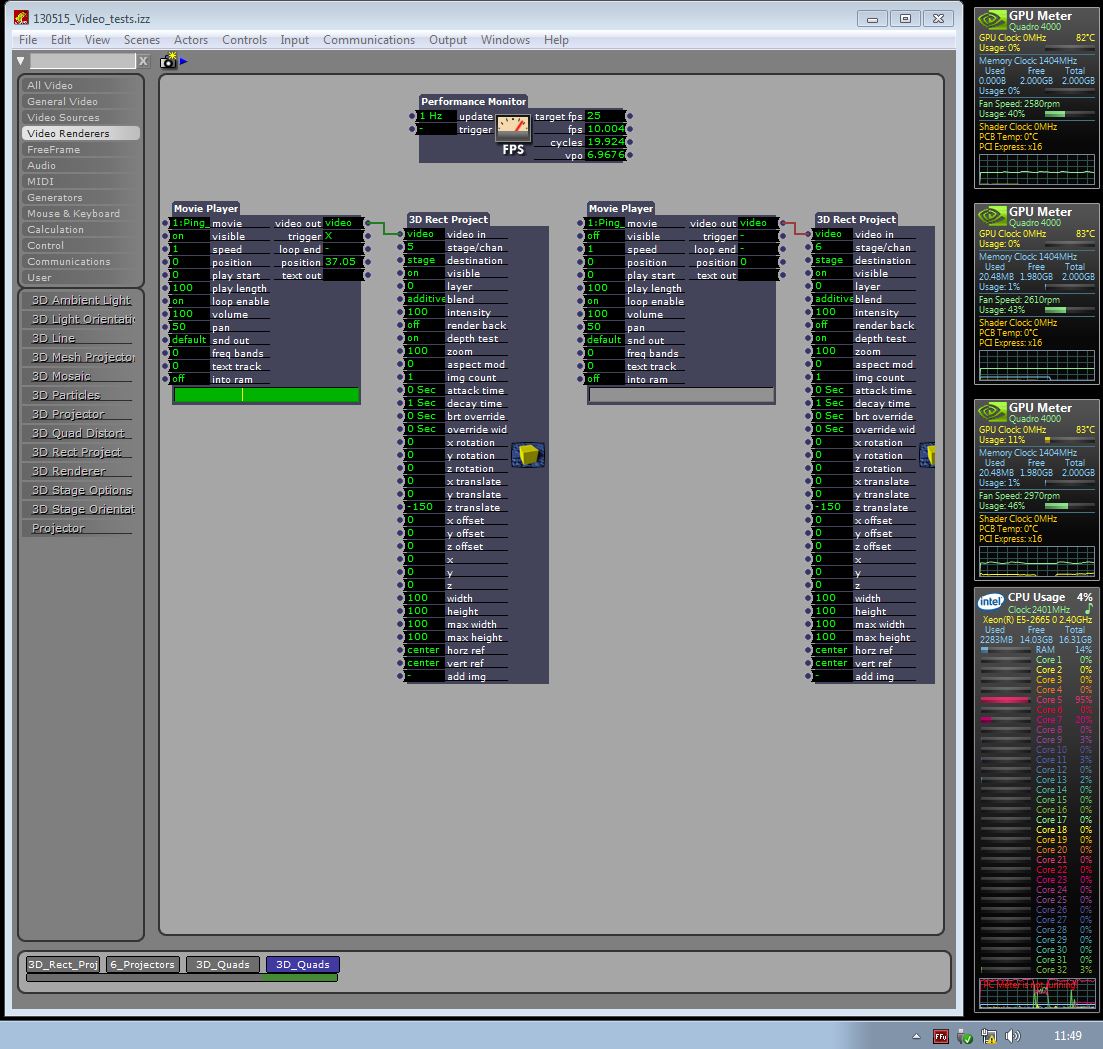Open first 3D Rect Project horz ref 'center' option
This screenshot has width=1103, height=1049.
pyautogui.click(x=425, y=650)
